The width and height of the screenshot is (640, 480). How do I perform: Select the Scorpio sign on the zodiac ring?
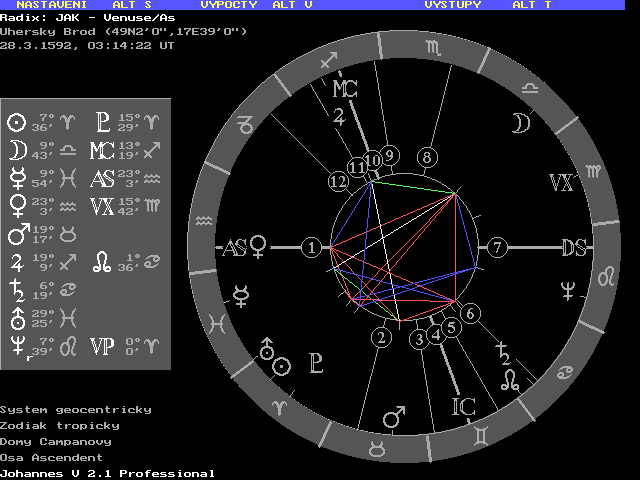pyautogui.click(x=430, y=47)
